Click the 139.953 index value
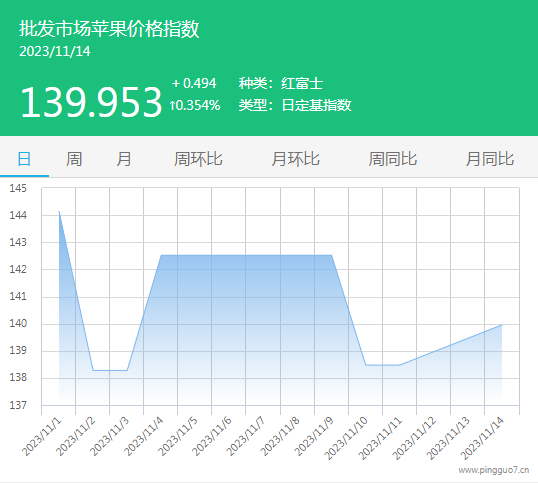 [x=91, y=102]
